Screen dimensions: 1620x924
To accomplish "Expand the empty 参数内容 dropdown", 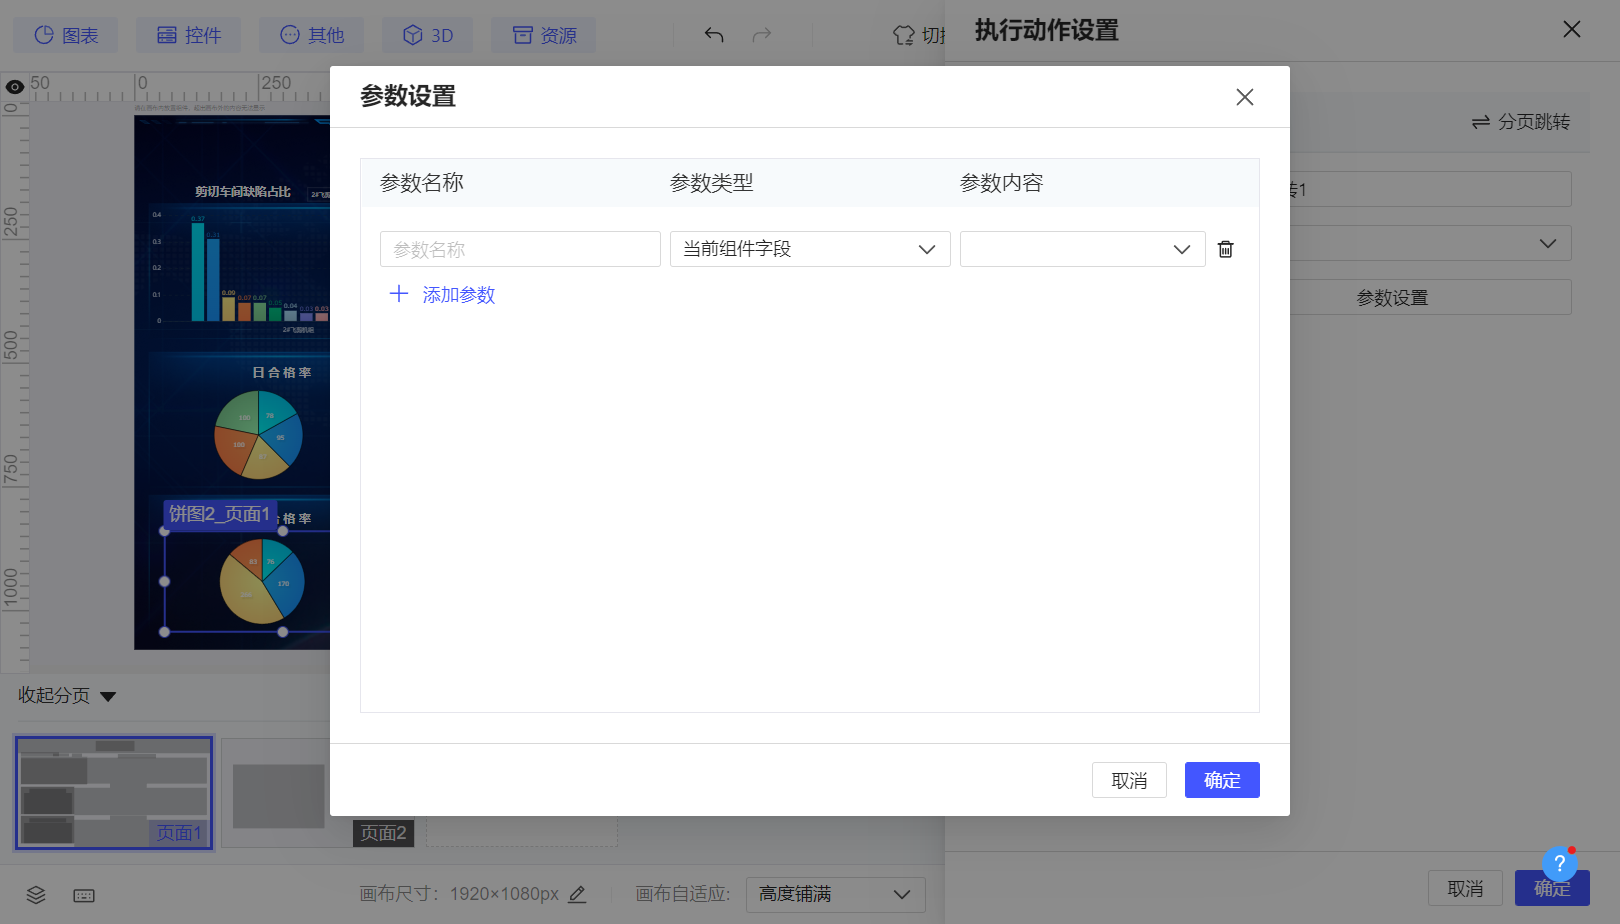I will coord(1082,249).
